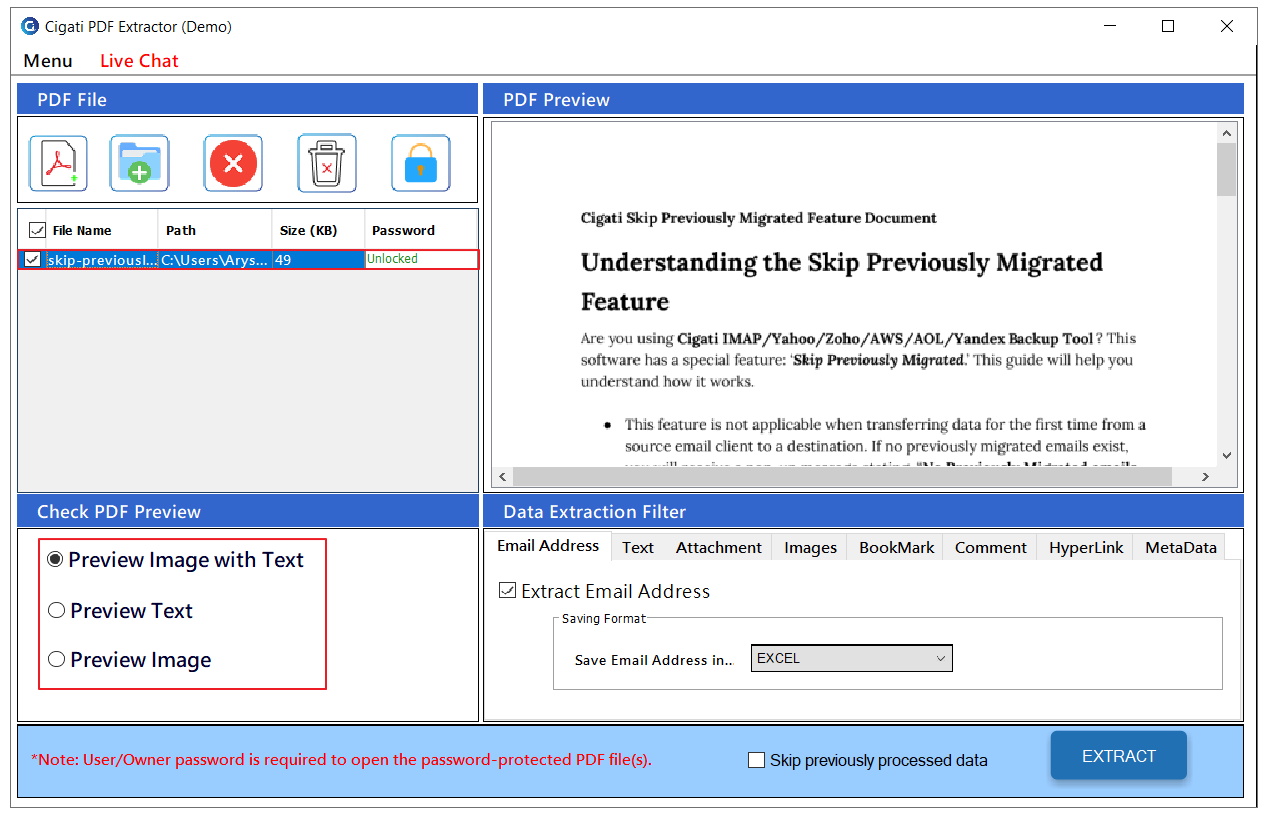This screenshot has height=818, width=1267.
Task: Open the Attachment tab
Action: point(719,547)
